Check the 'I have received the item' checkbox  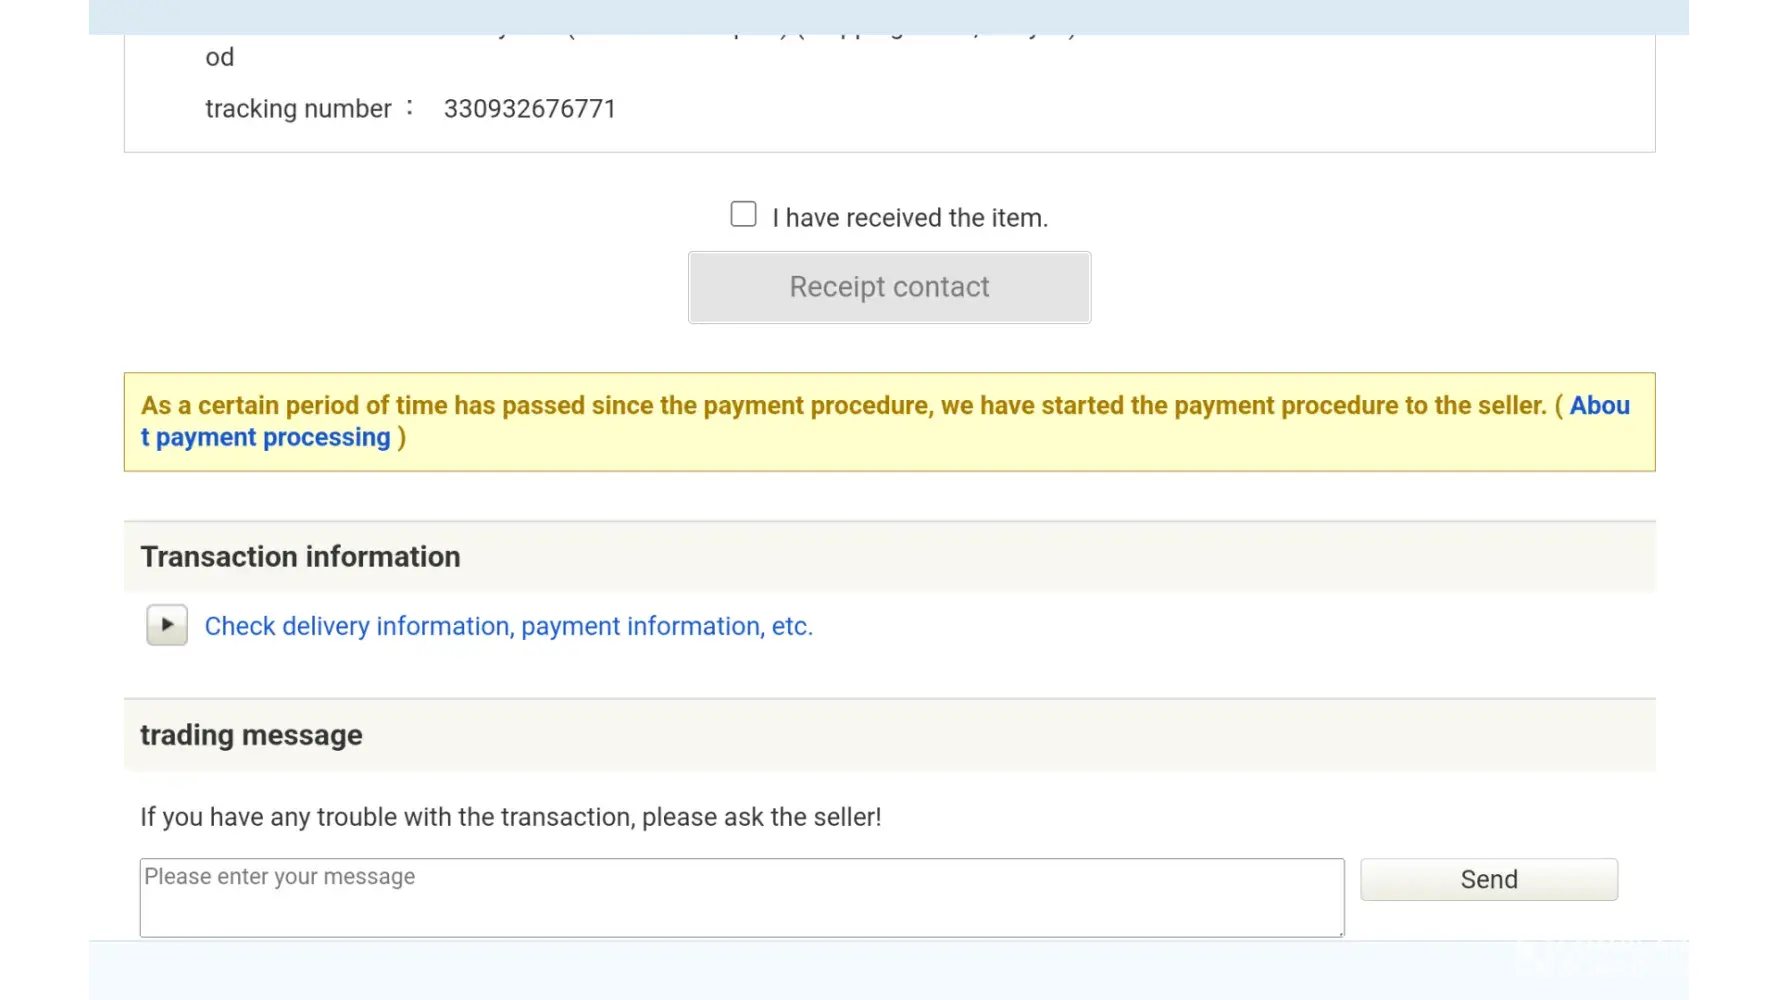pyautogui.click(x=743, y=215)
